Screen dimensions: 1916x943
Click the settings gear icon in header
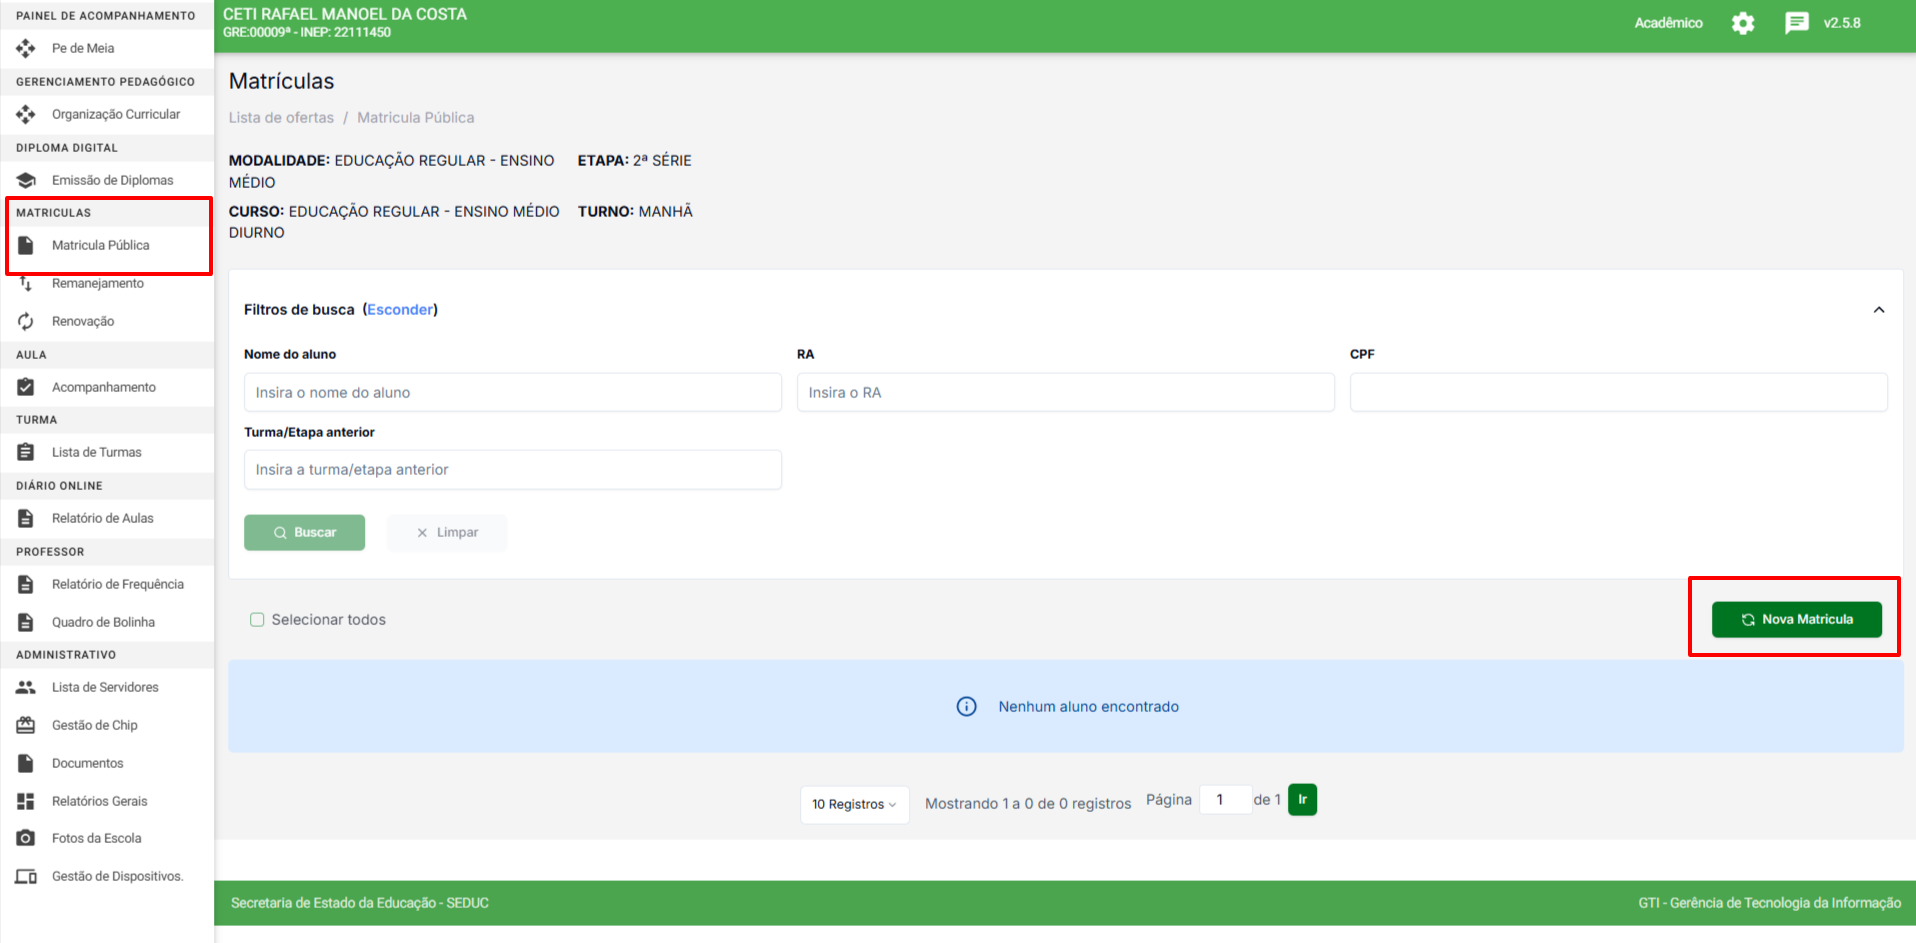1742,23
